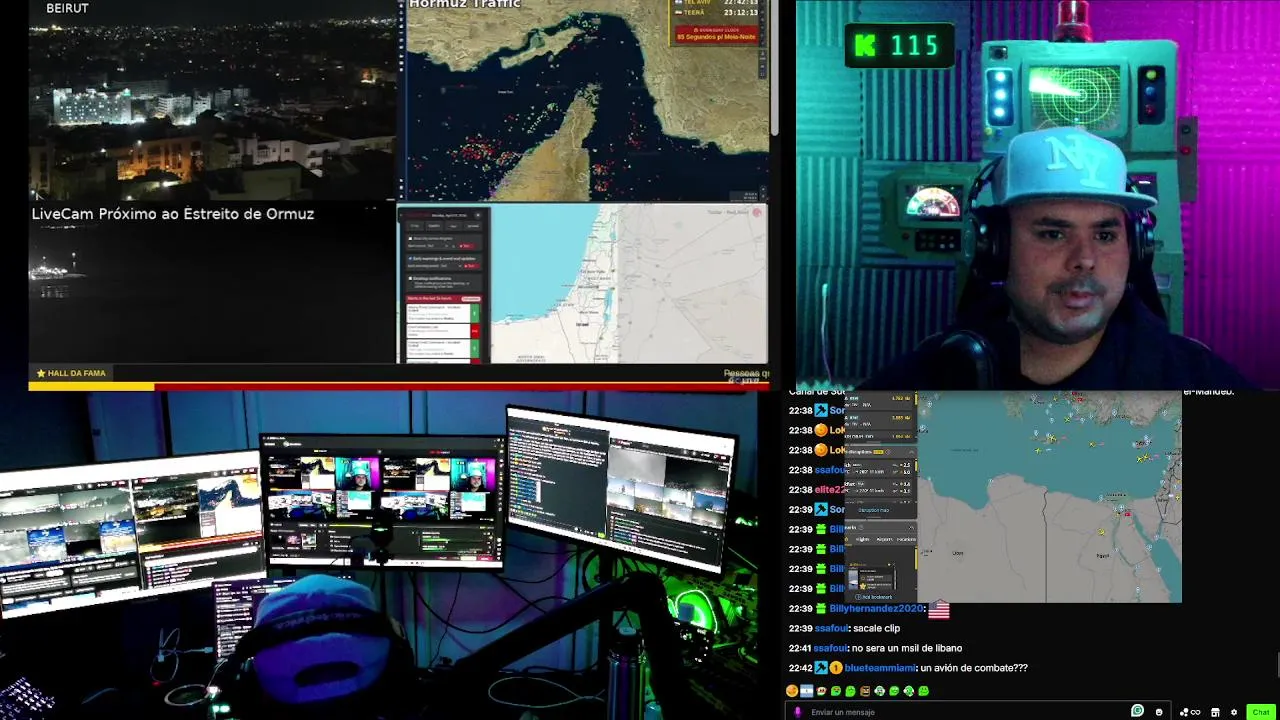
Task: Switch to the Locations tab in bookmarks panel
Action: [907, 539]
